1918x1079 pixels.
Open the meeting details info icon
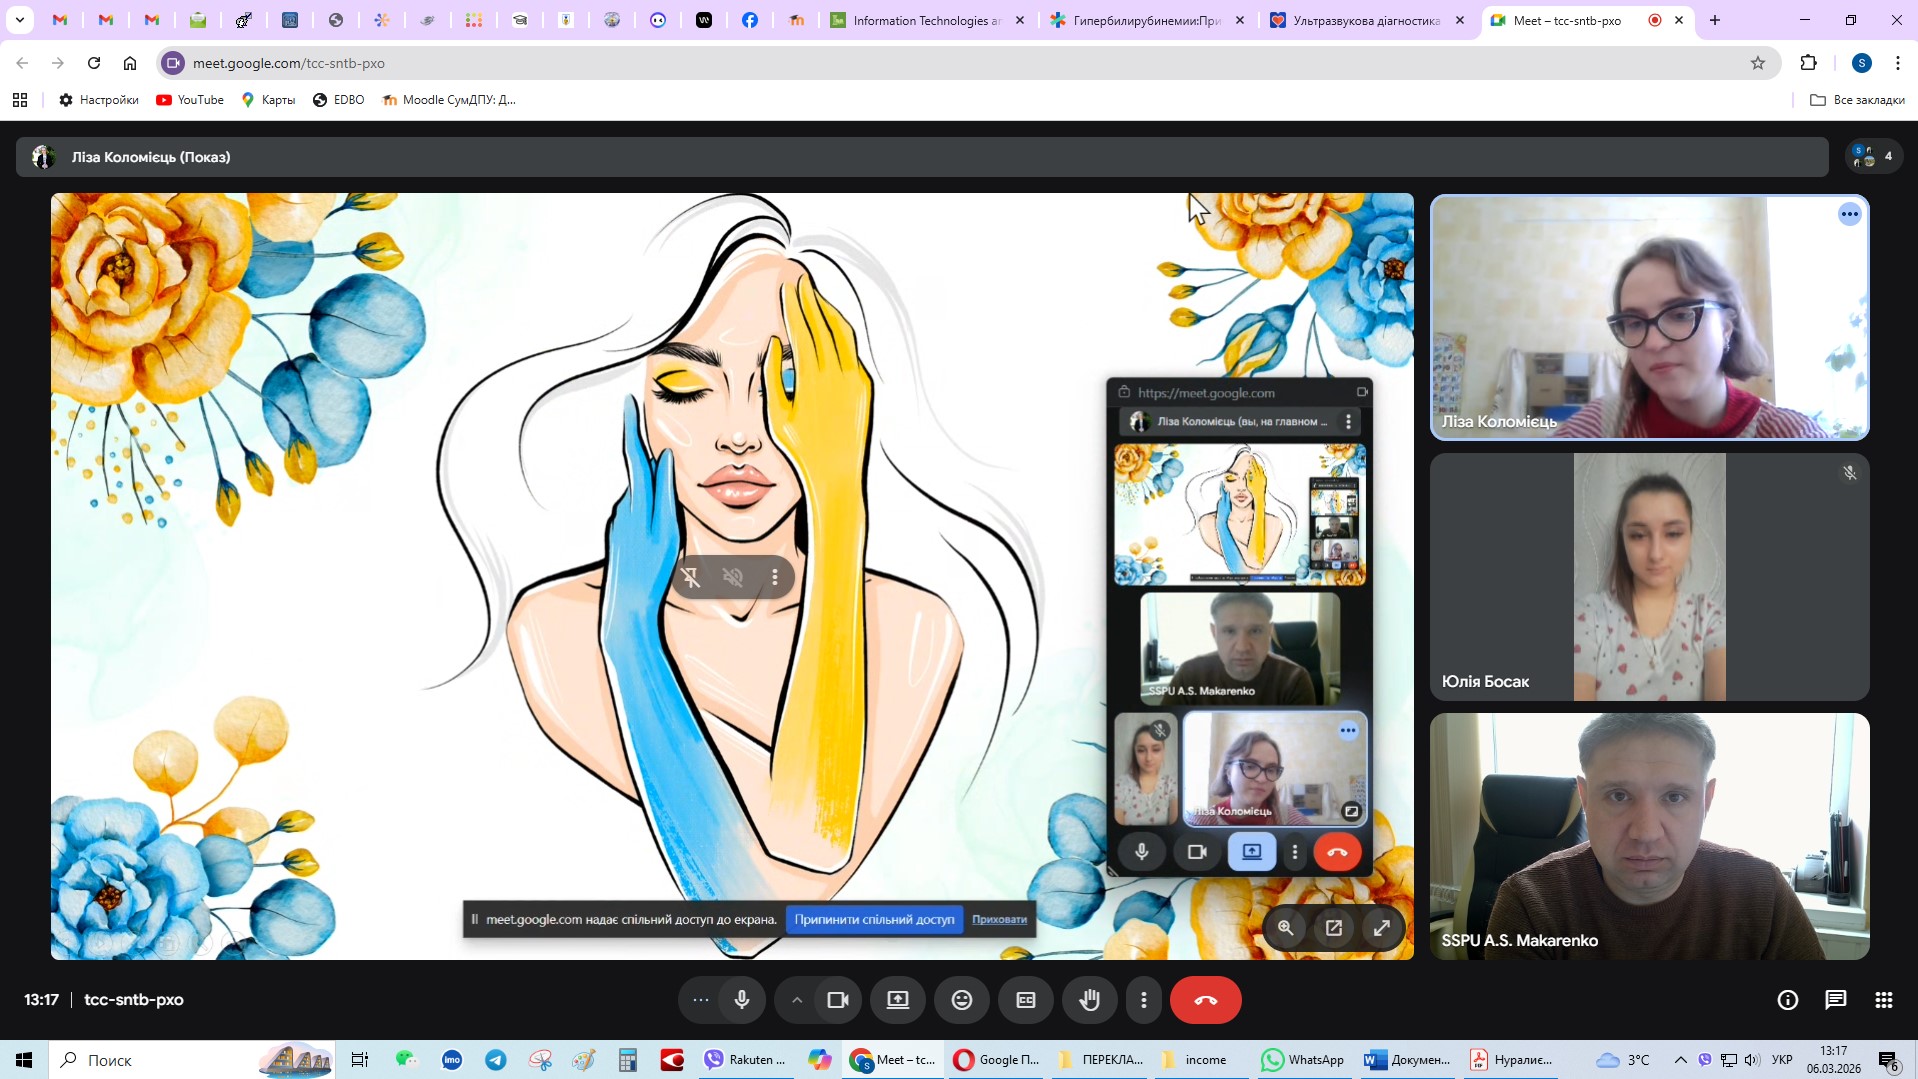(x=1787, y=1000)
